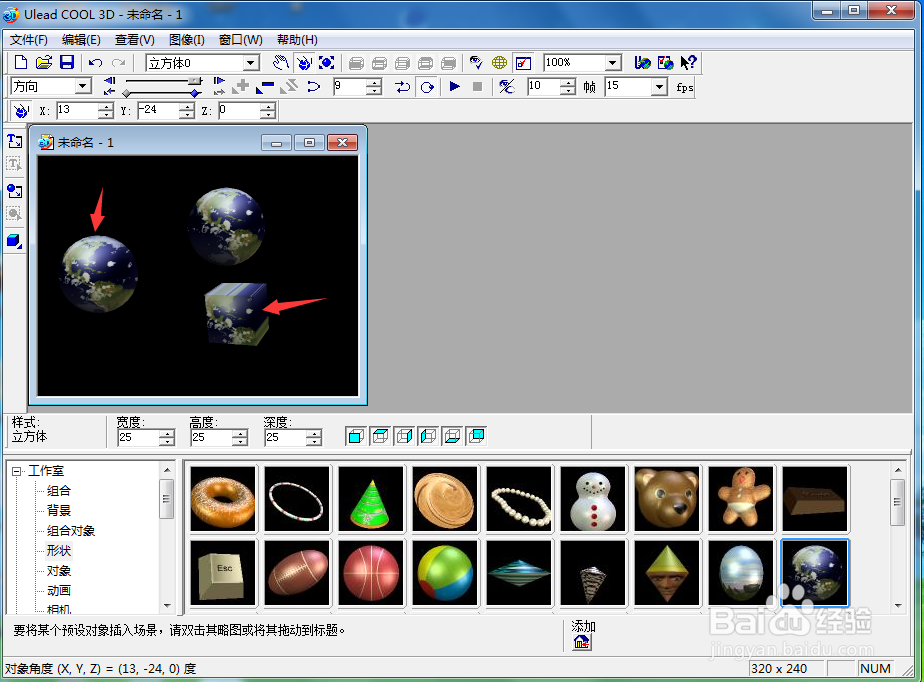Open the 图像(I) menu
This screenshot has height=682, width=924.
(186, 39)
